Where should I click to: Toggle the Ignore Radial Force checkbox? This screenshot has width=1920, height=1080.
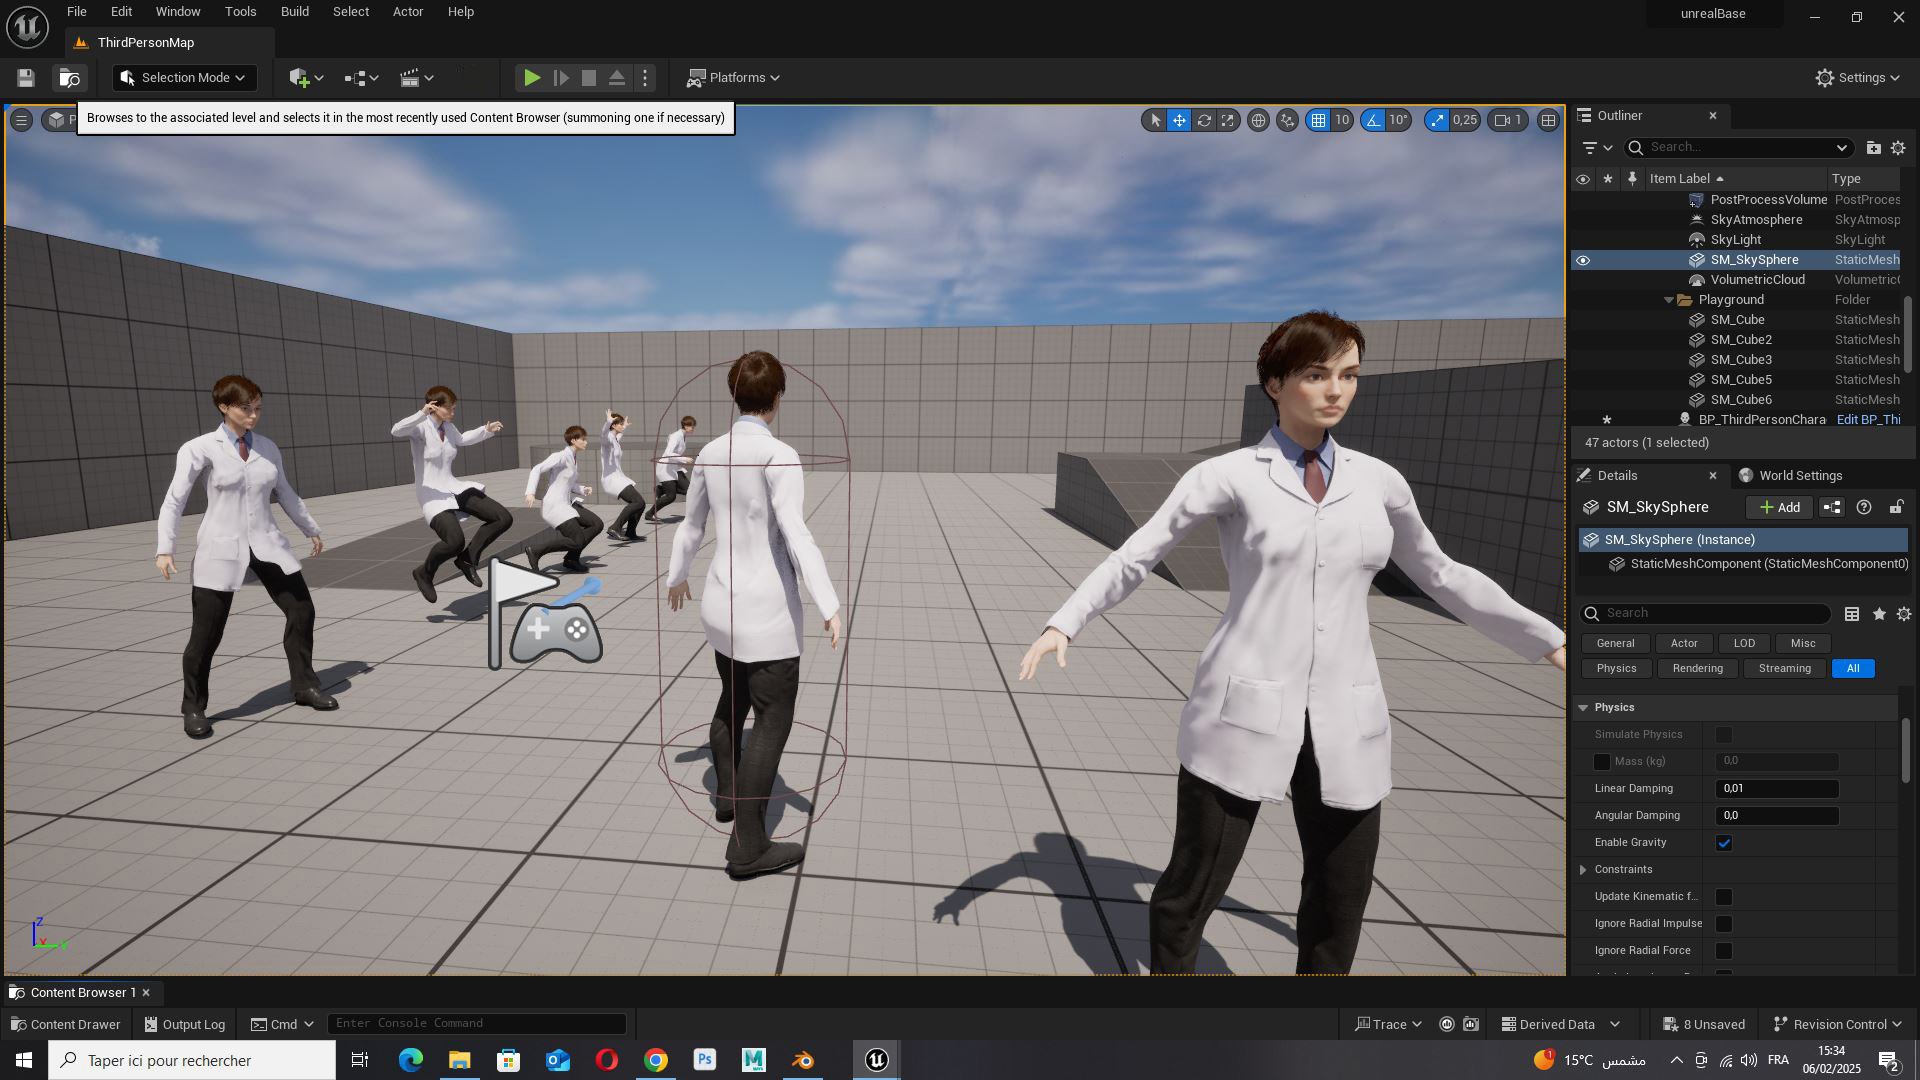[1724, 951]
